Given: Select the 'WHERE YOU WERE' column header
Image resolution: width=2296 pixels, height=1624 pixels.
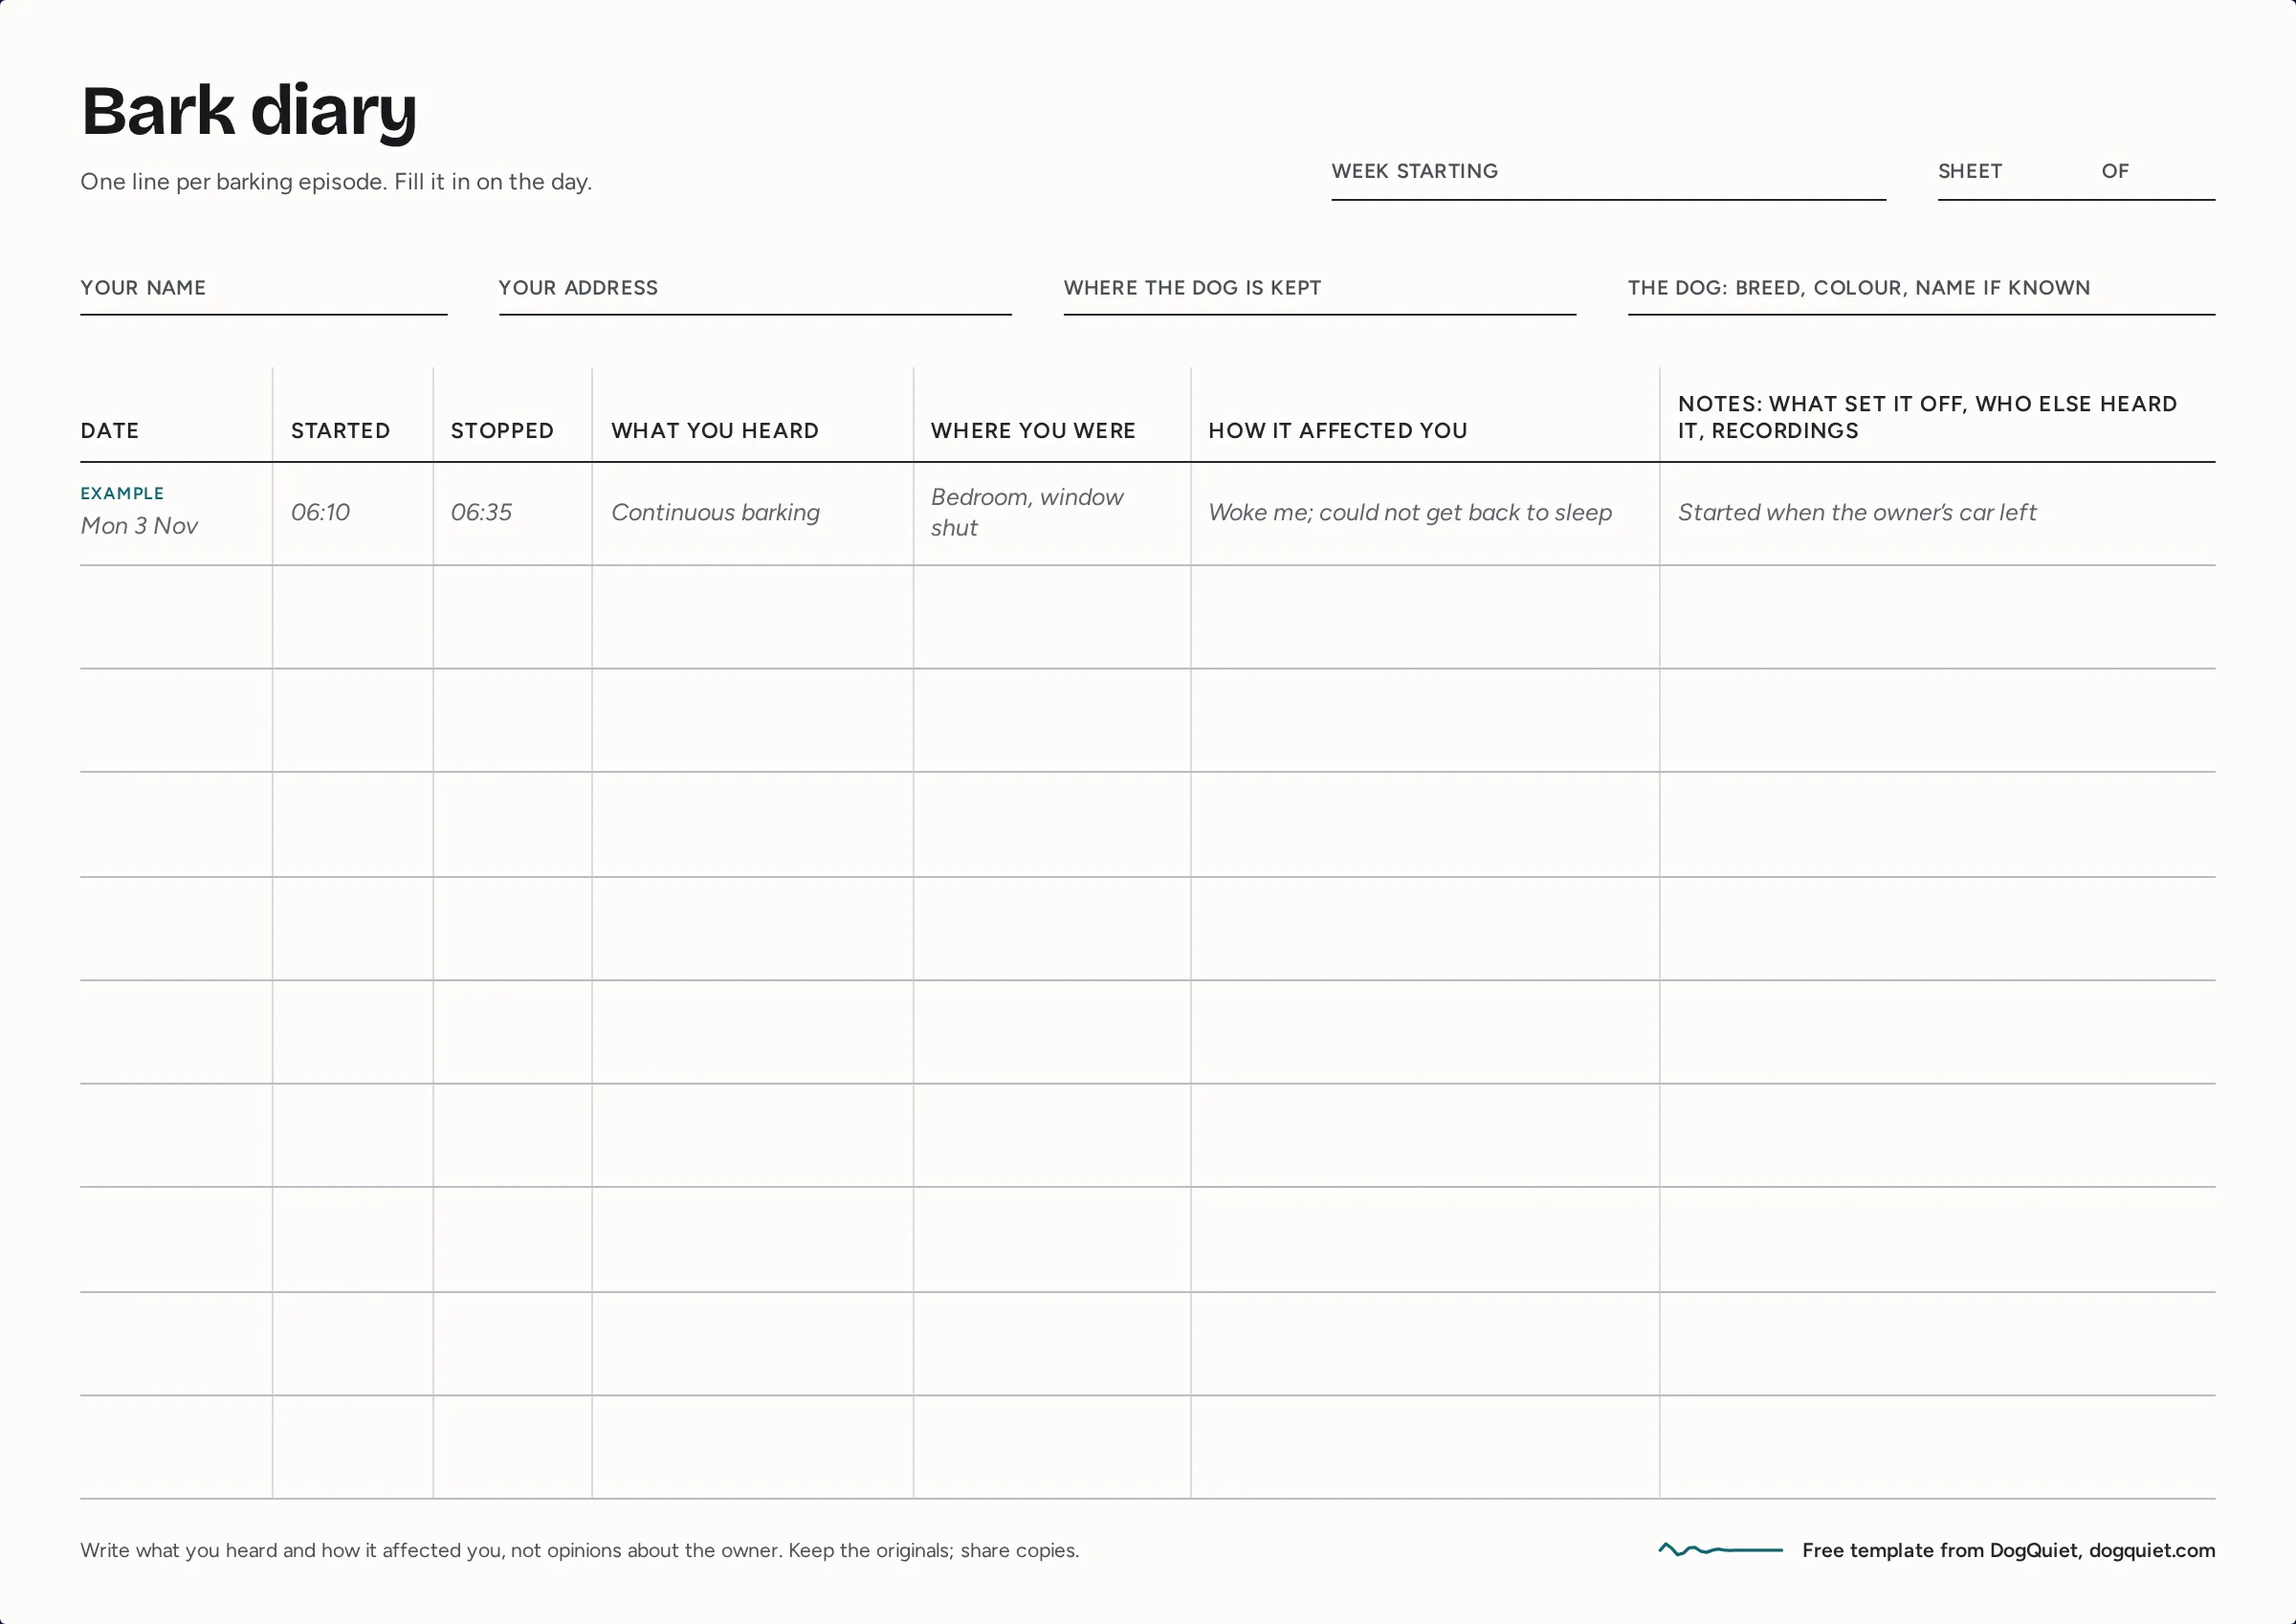Looking at the screenshot, I should pos(1033,431).
